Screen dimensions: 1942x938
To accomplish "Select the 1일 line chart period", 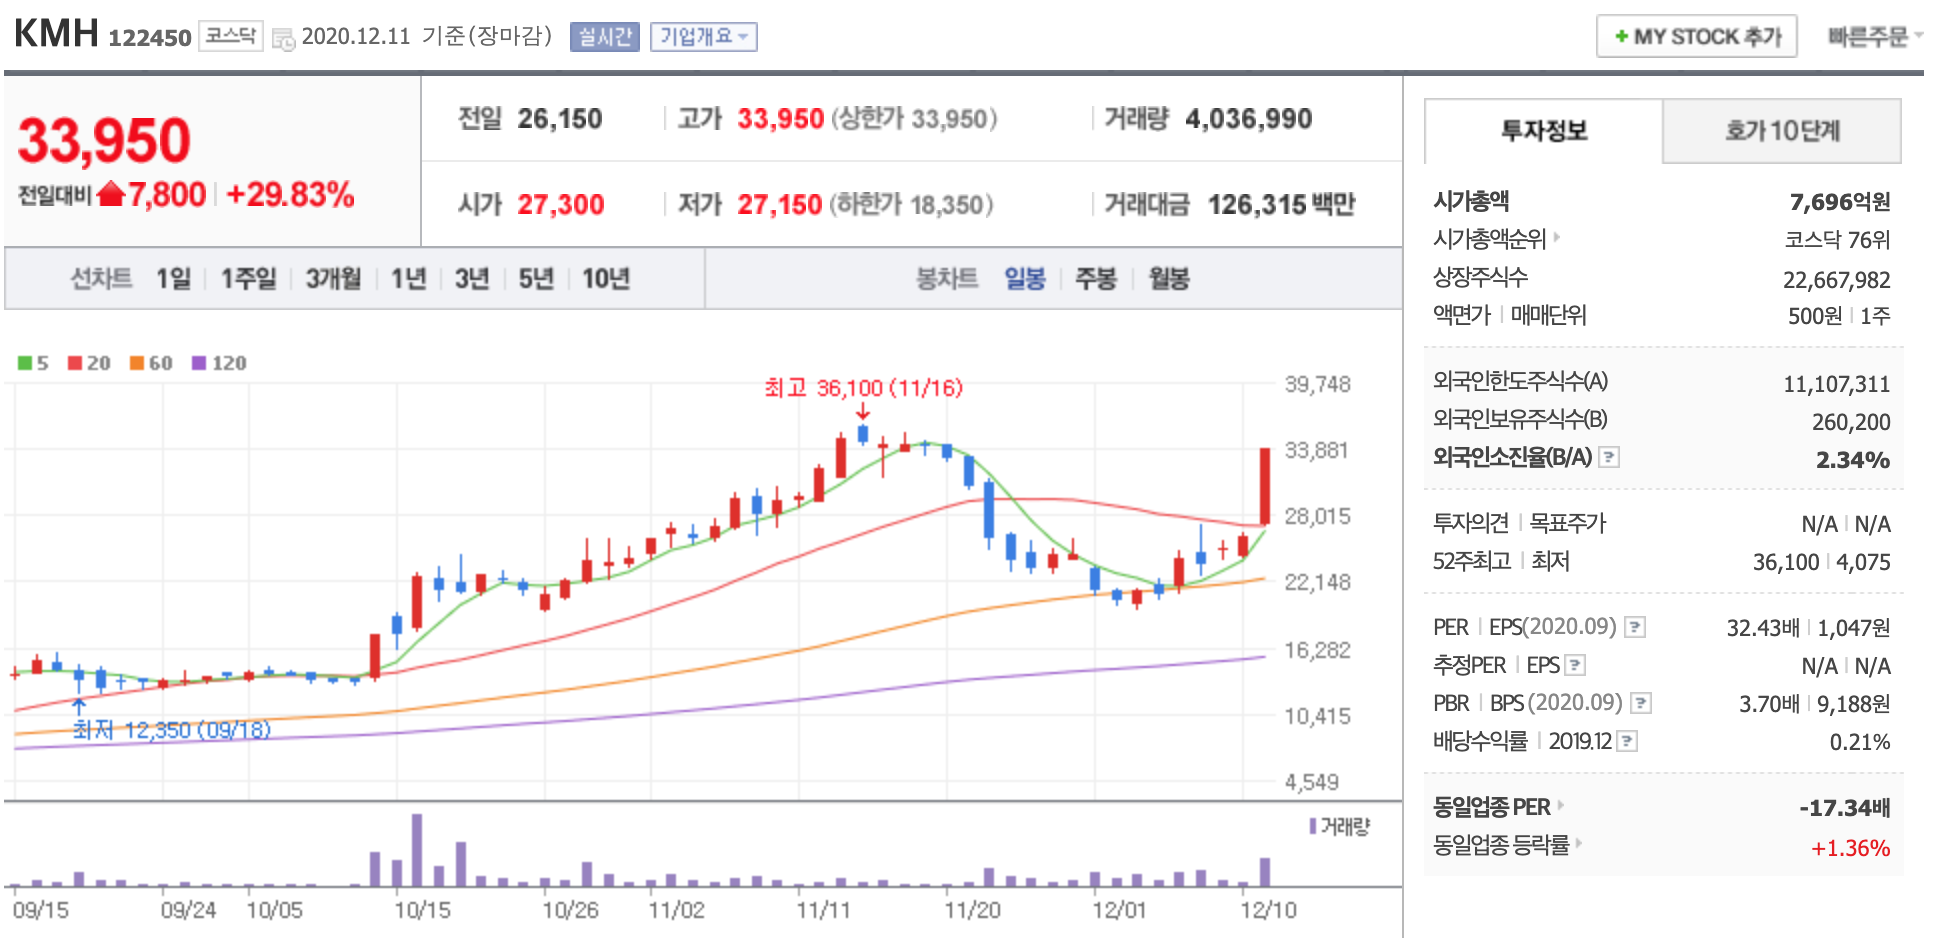I will (x=173, y=278).
